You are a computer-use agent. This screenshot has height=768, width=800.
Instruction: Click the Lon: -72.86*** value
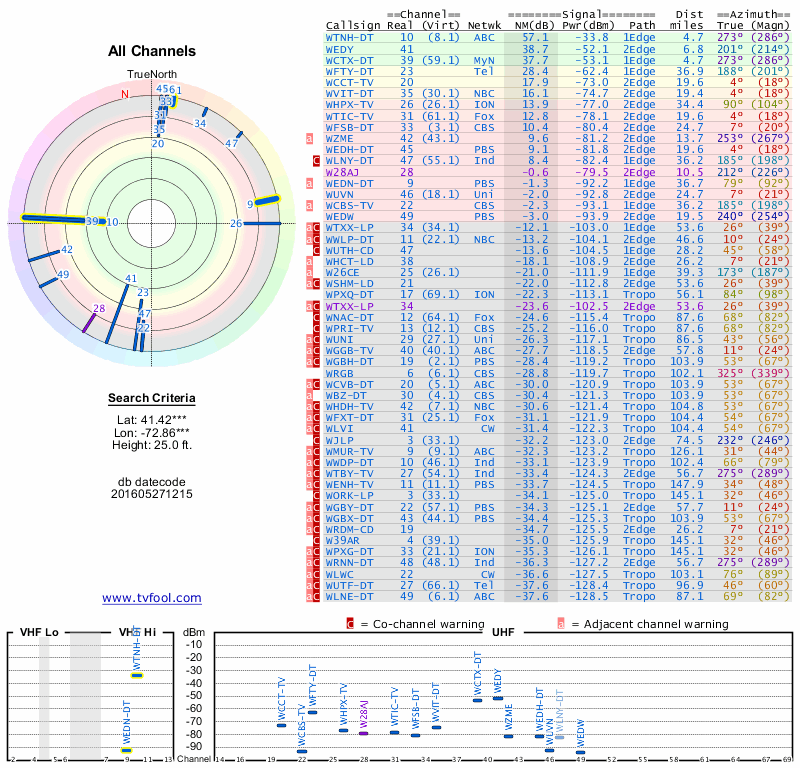tap(152, 433)
